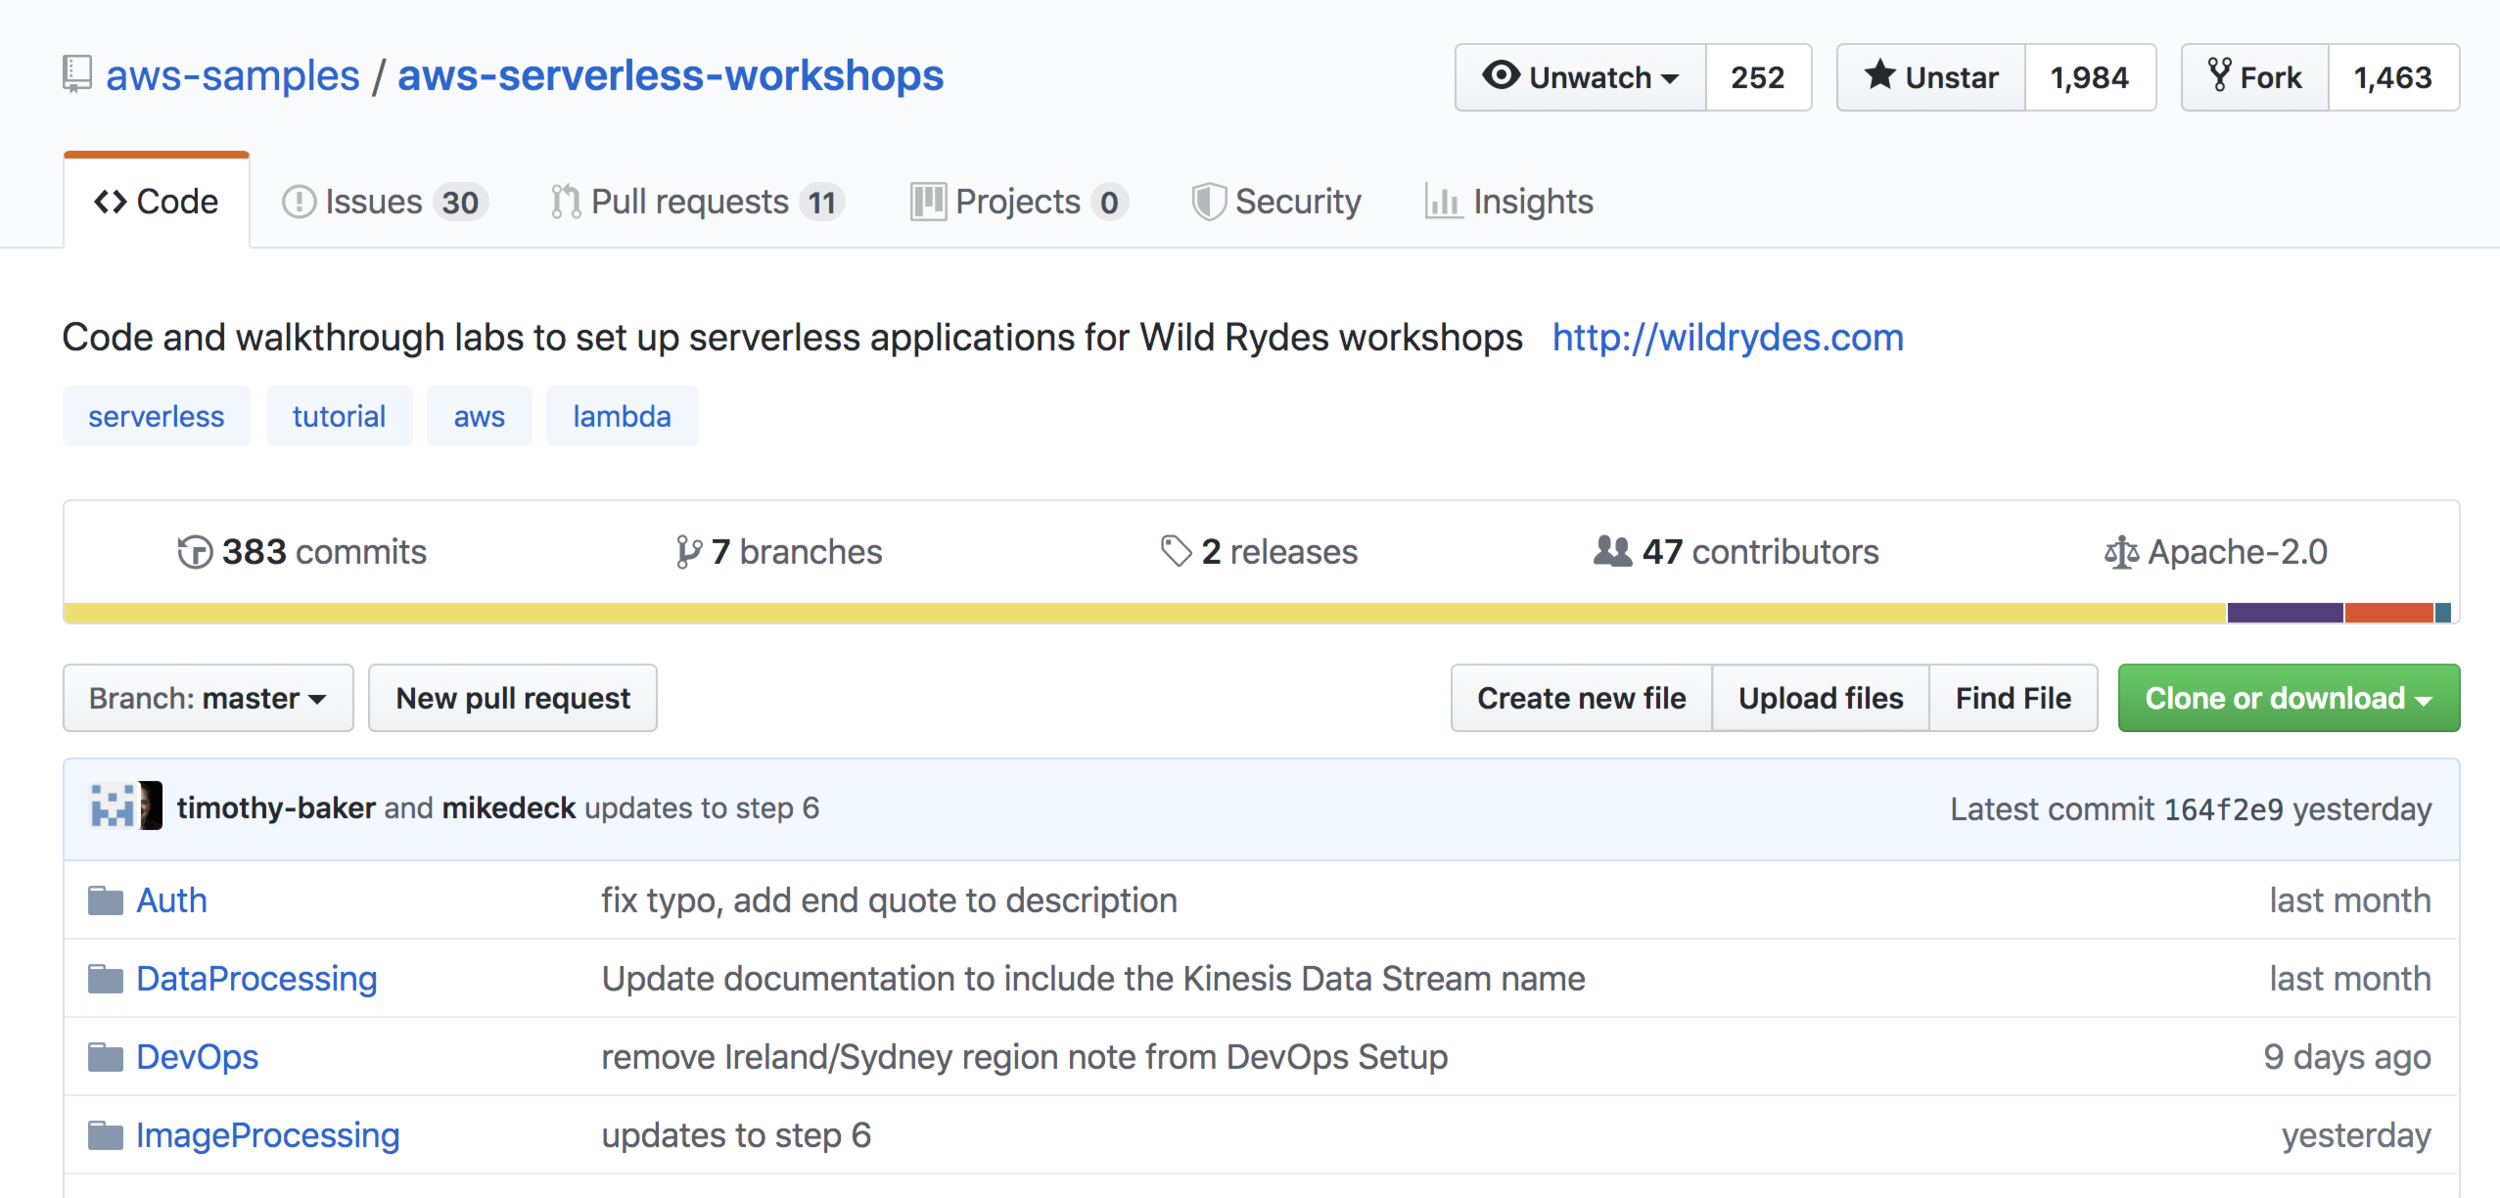Switch to the Issues tab
Image resolution: width=2500 pixels, height=1198 pixels.
(385, 202)
